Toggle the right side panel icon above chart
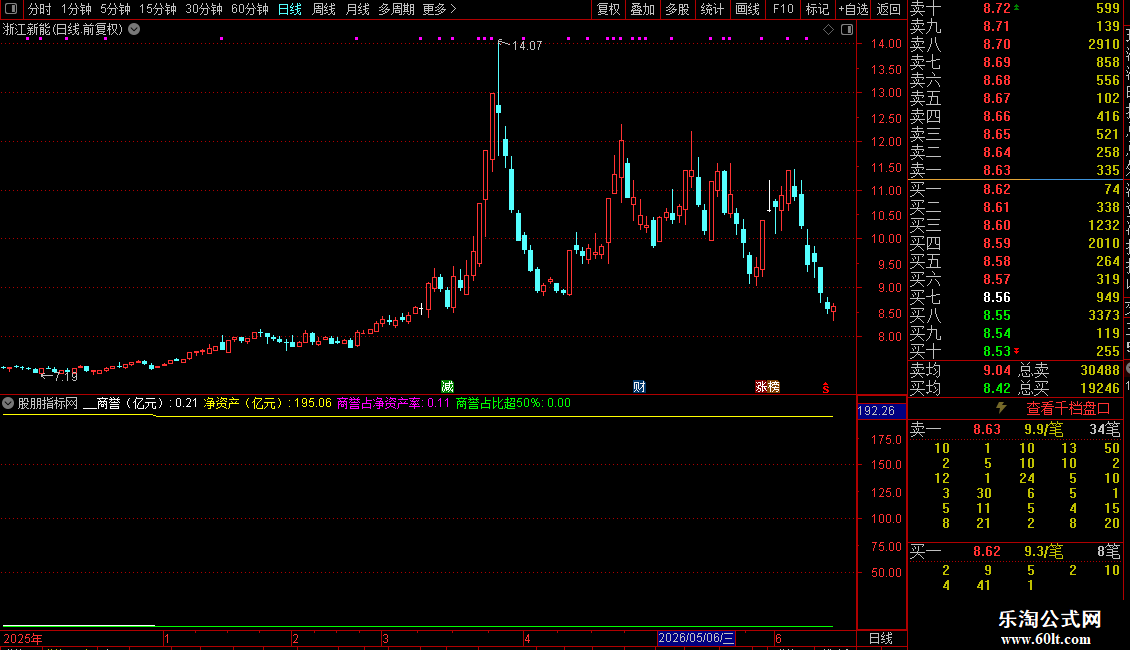The width and height of the screenshot is (1130, 650). pos(847,30)
